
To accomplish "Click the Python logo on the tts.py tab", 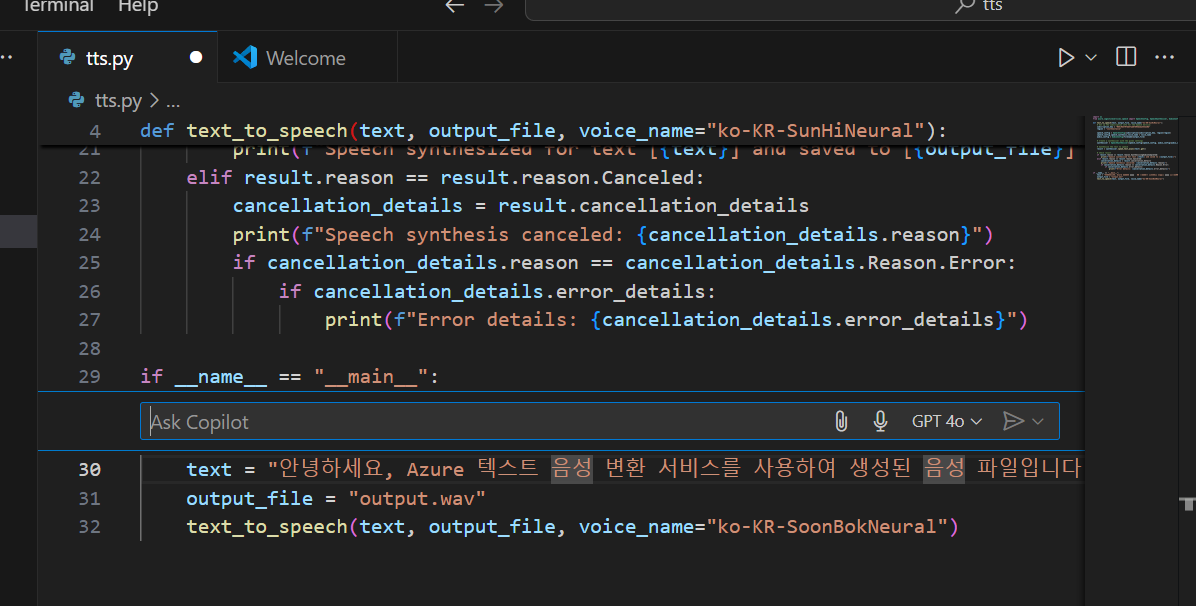I will [x=66, y=57].
